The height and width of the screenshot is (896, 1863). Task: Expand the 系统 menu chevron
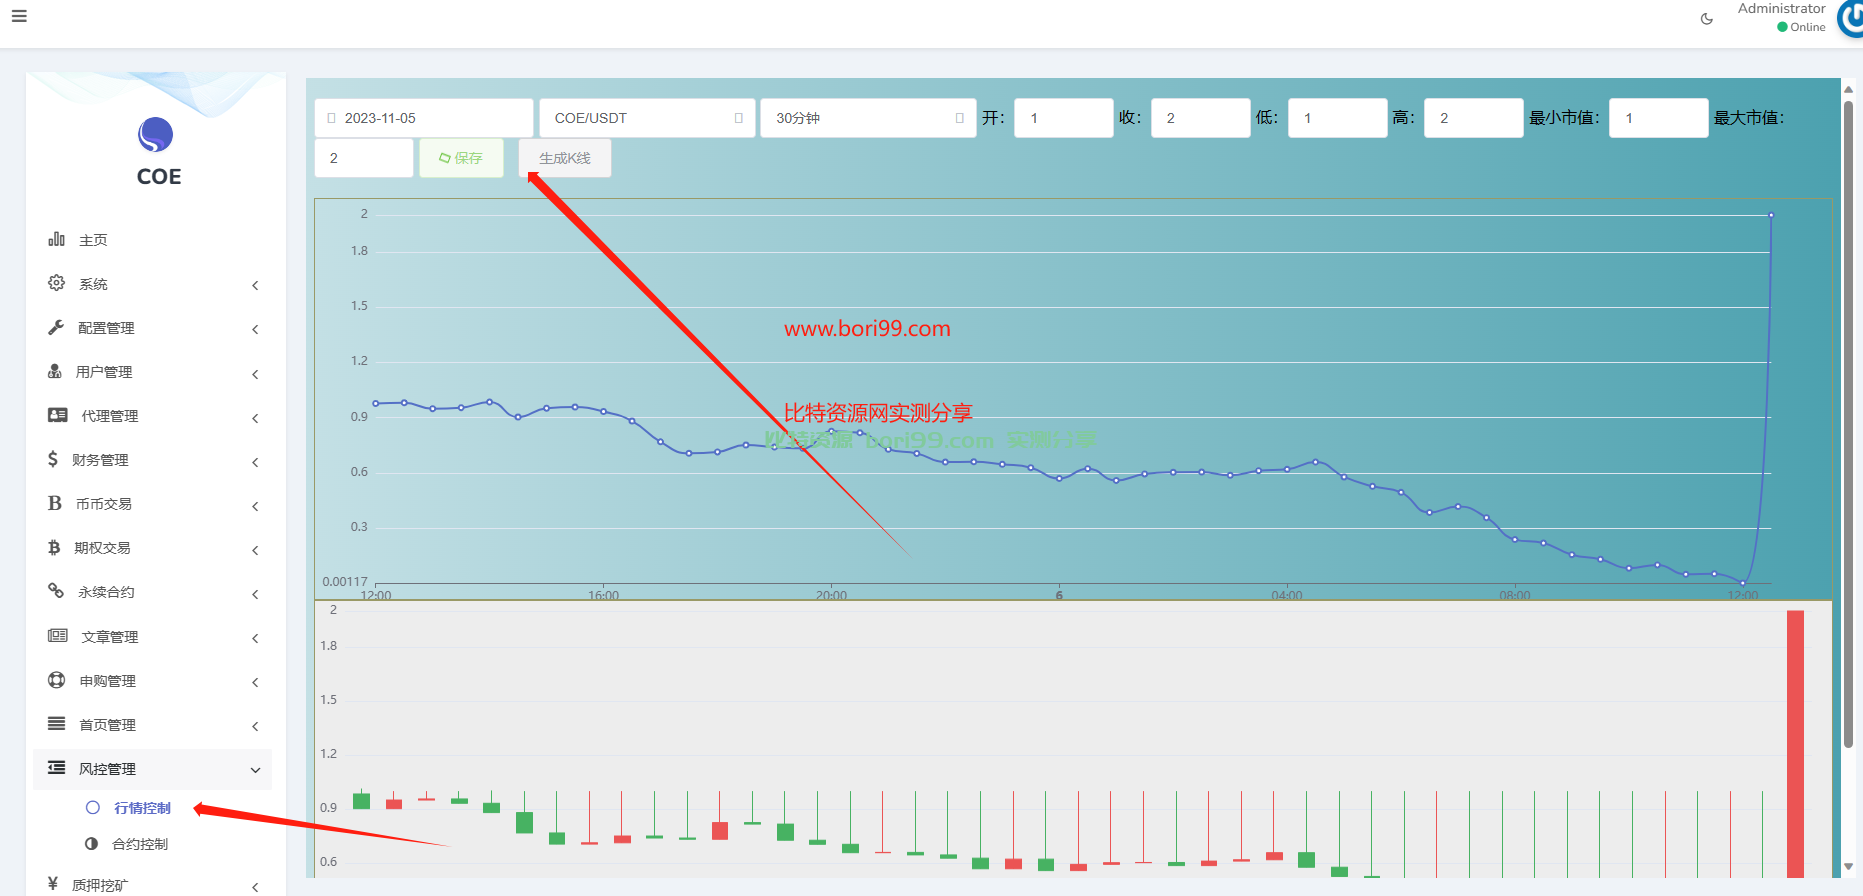pyautogui.click(x=256, y=285)
